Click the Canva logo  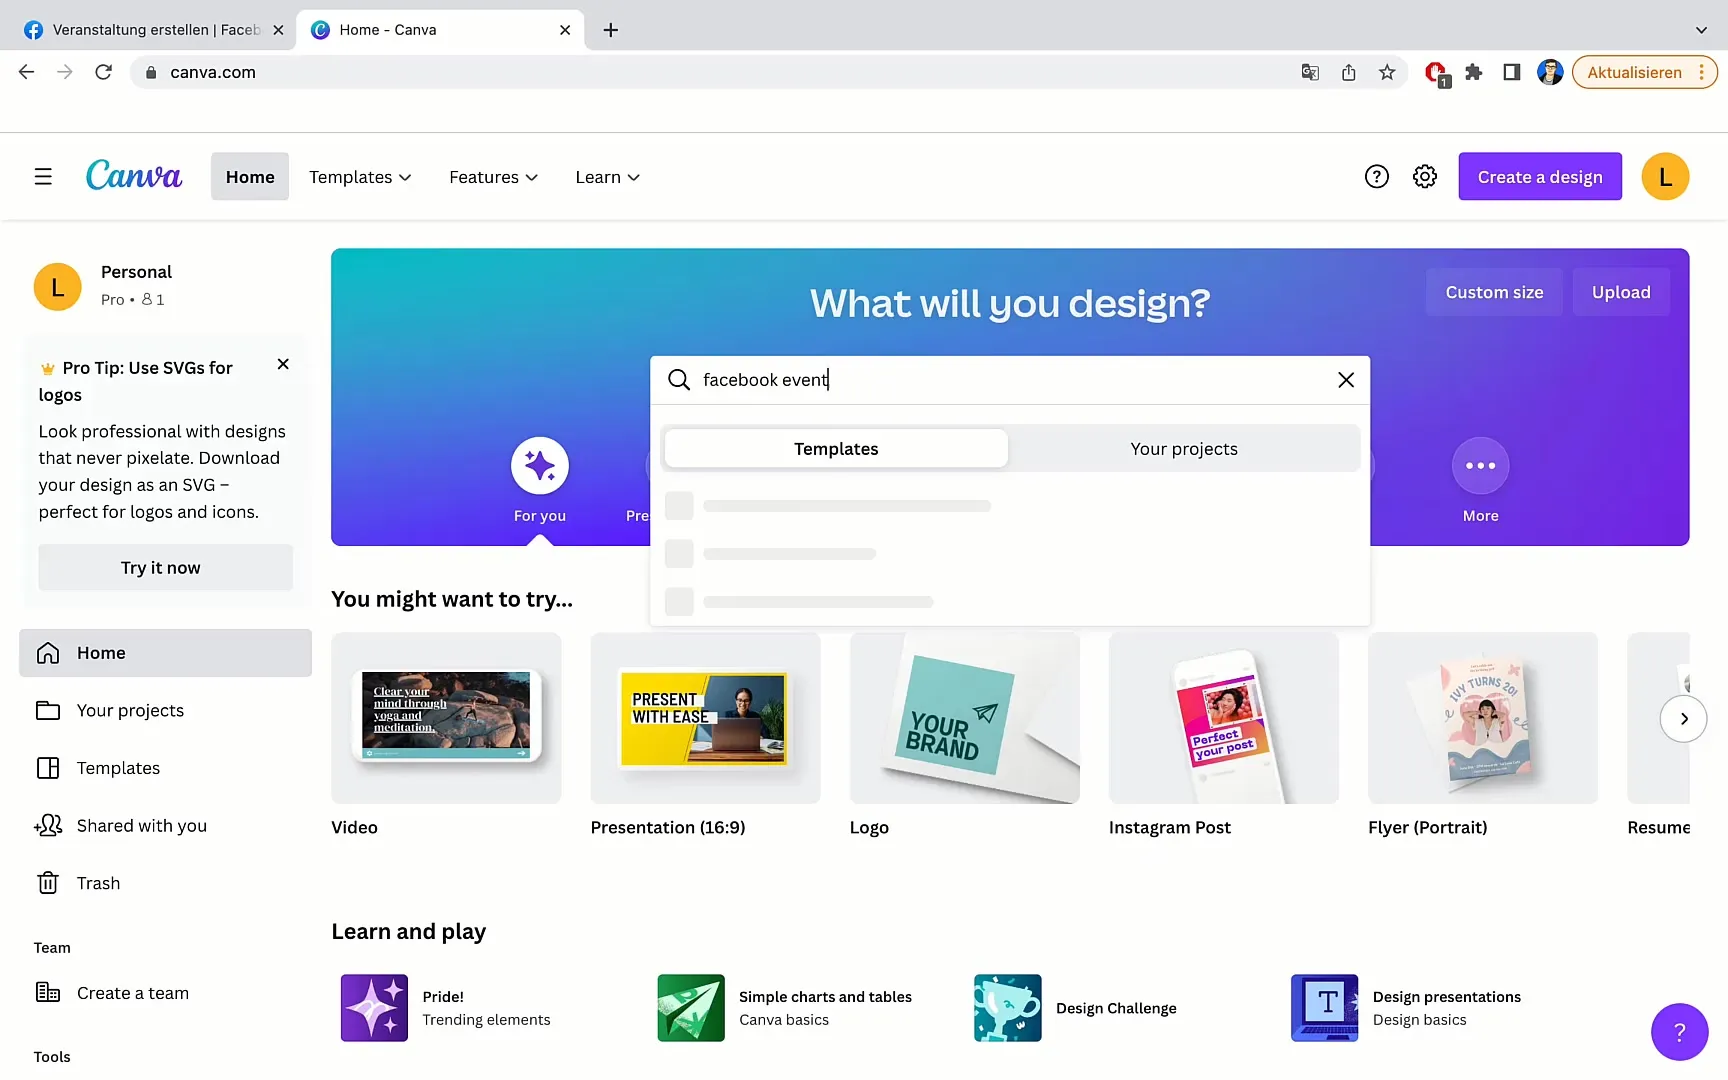click(x=134, y=176)
